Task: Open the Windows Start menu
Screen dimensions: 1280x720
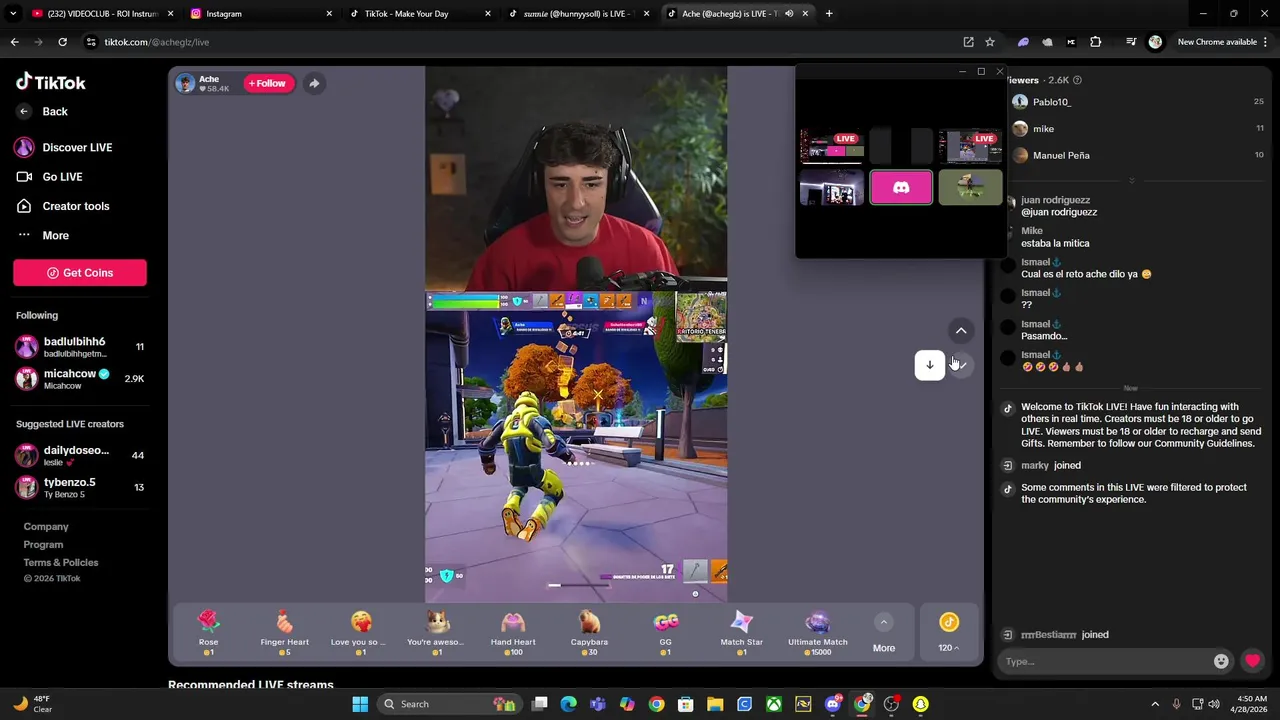Action: [x=360, y=704]
